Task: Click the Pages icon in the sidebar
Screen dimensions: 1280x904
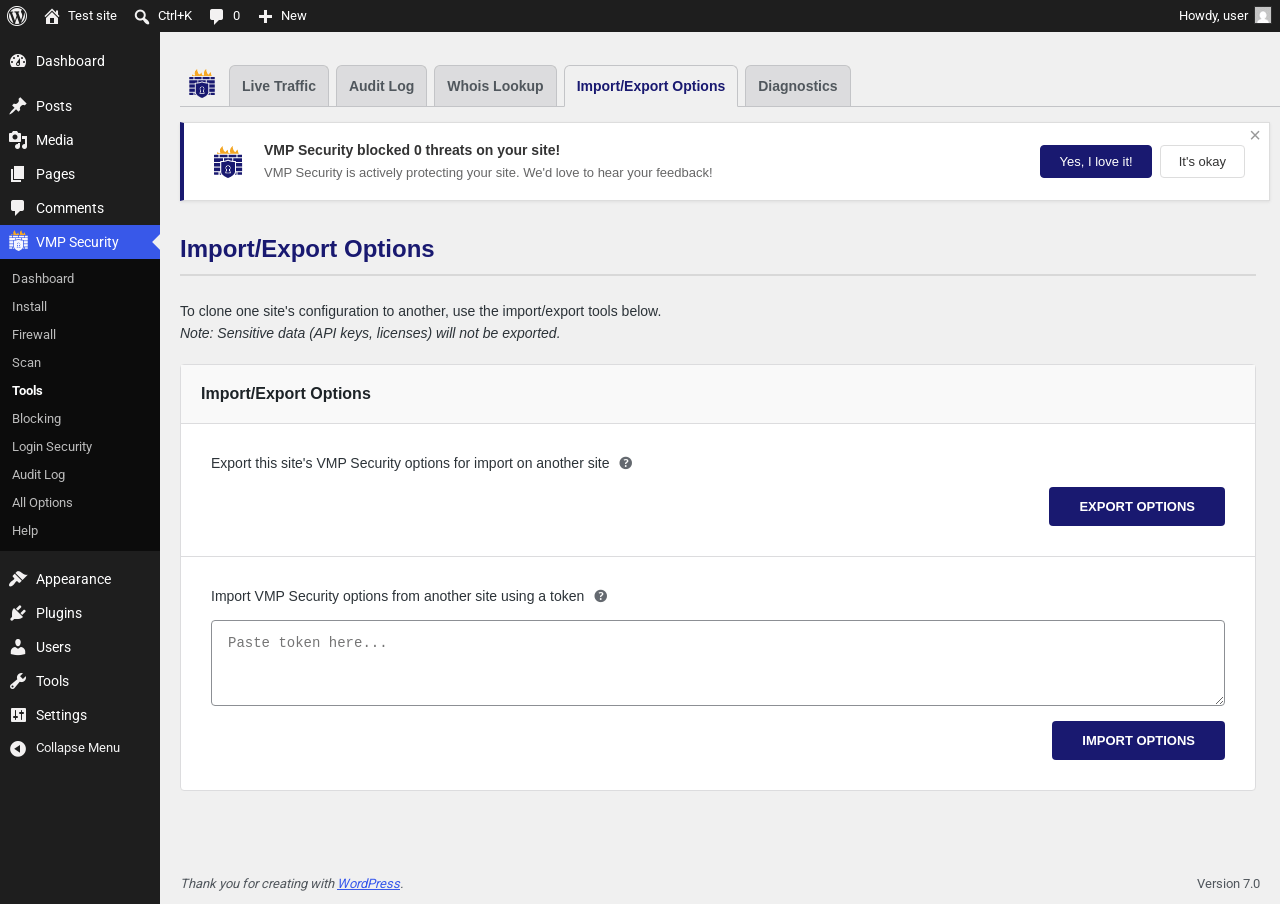Action: click(x=18, y=174)
